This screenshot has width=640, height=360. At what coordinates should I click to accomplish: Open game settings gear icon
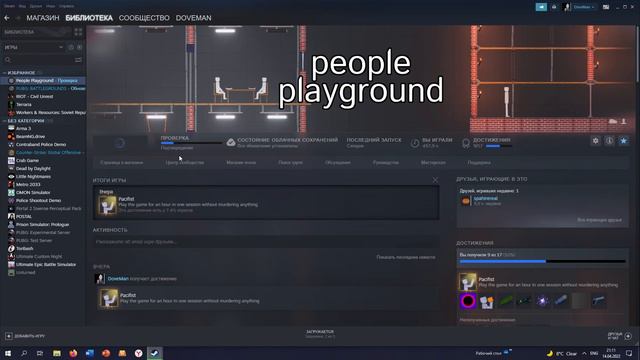(596, 141)
